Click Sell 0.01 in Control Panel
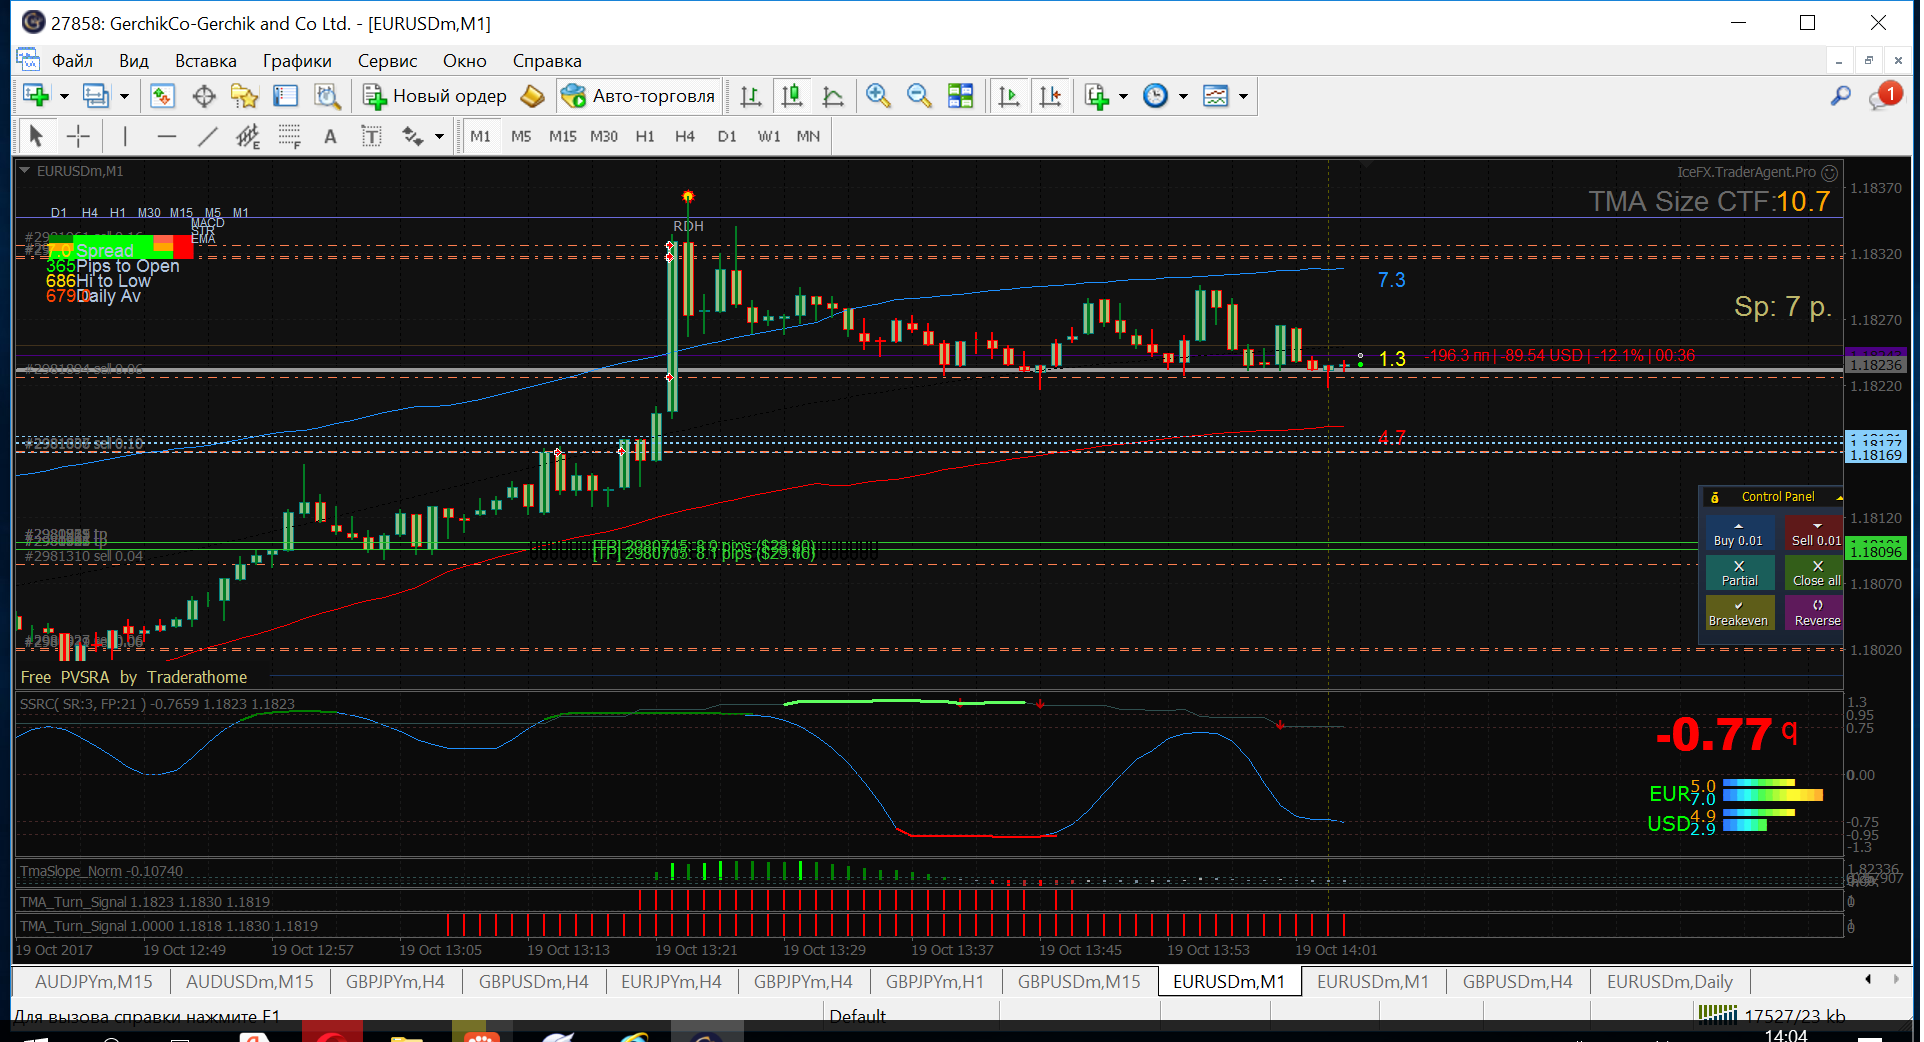The height and width of the screenshot is (1042, 1924). (1814, 533)
